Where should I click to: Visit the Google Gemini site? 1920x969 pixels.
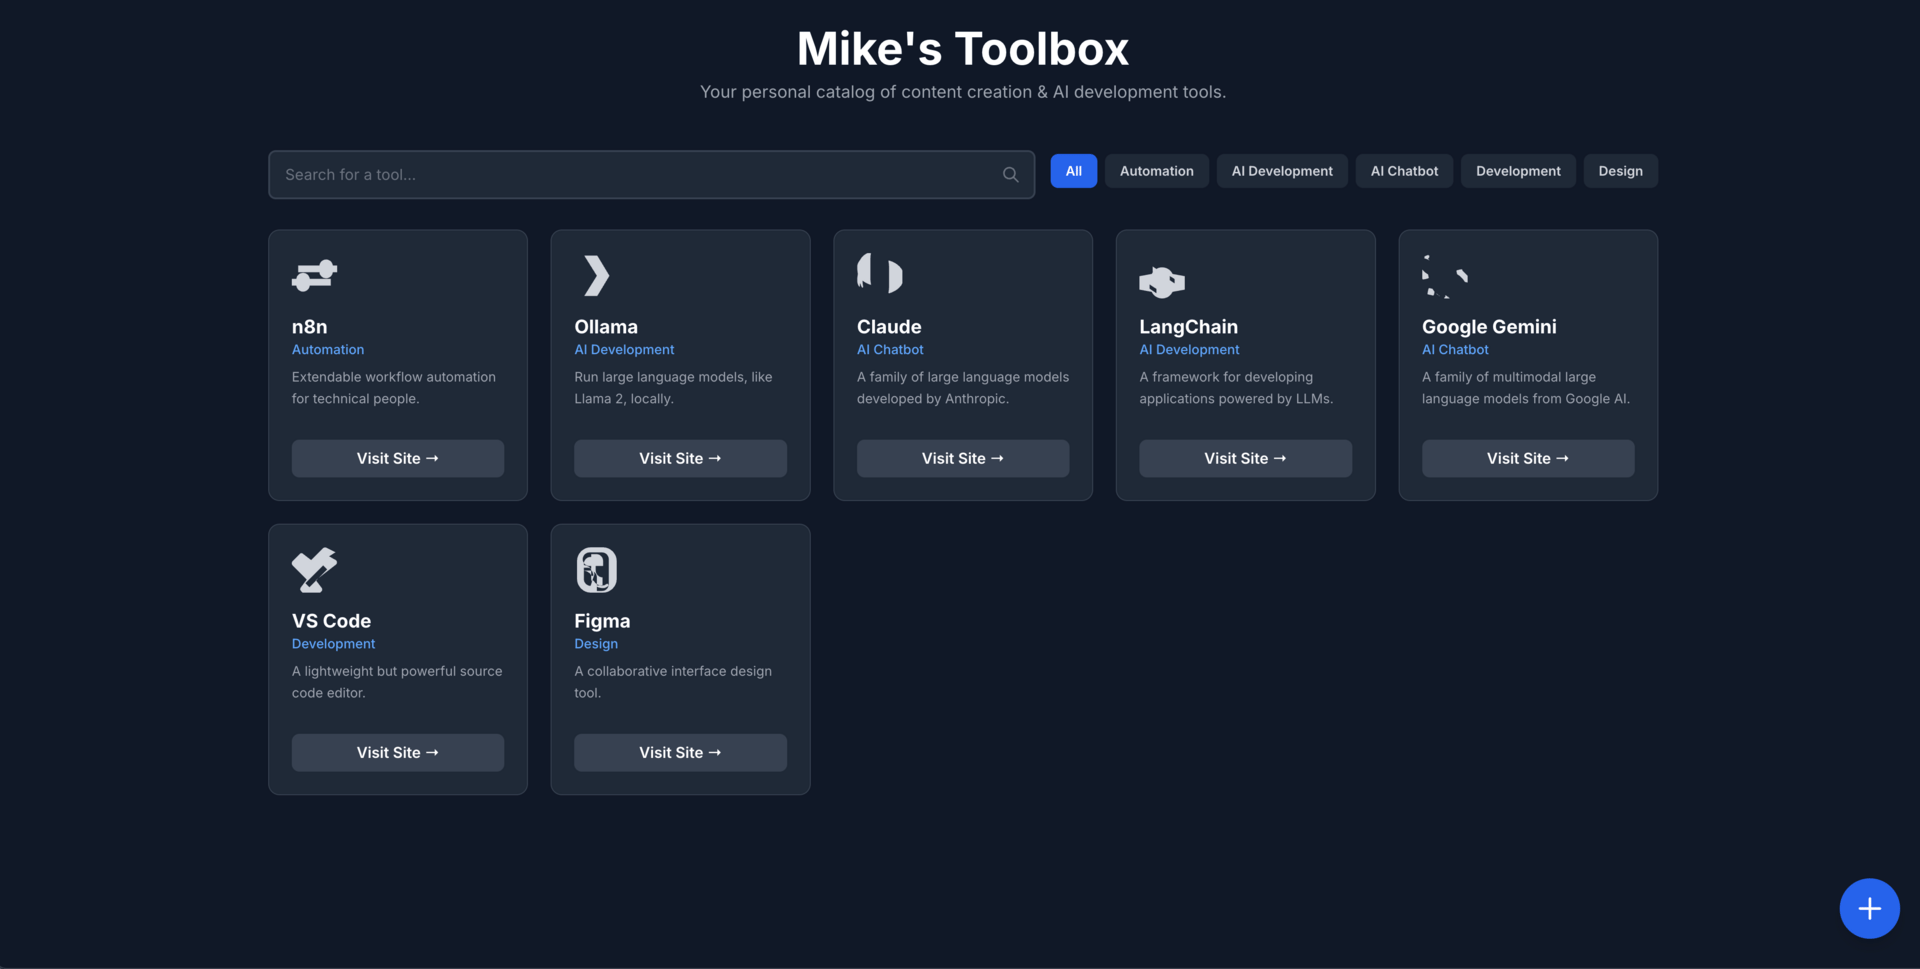[x=1528, y=458]
